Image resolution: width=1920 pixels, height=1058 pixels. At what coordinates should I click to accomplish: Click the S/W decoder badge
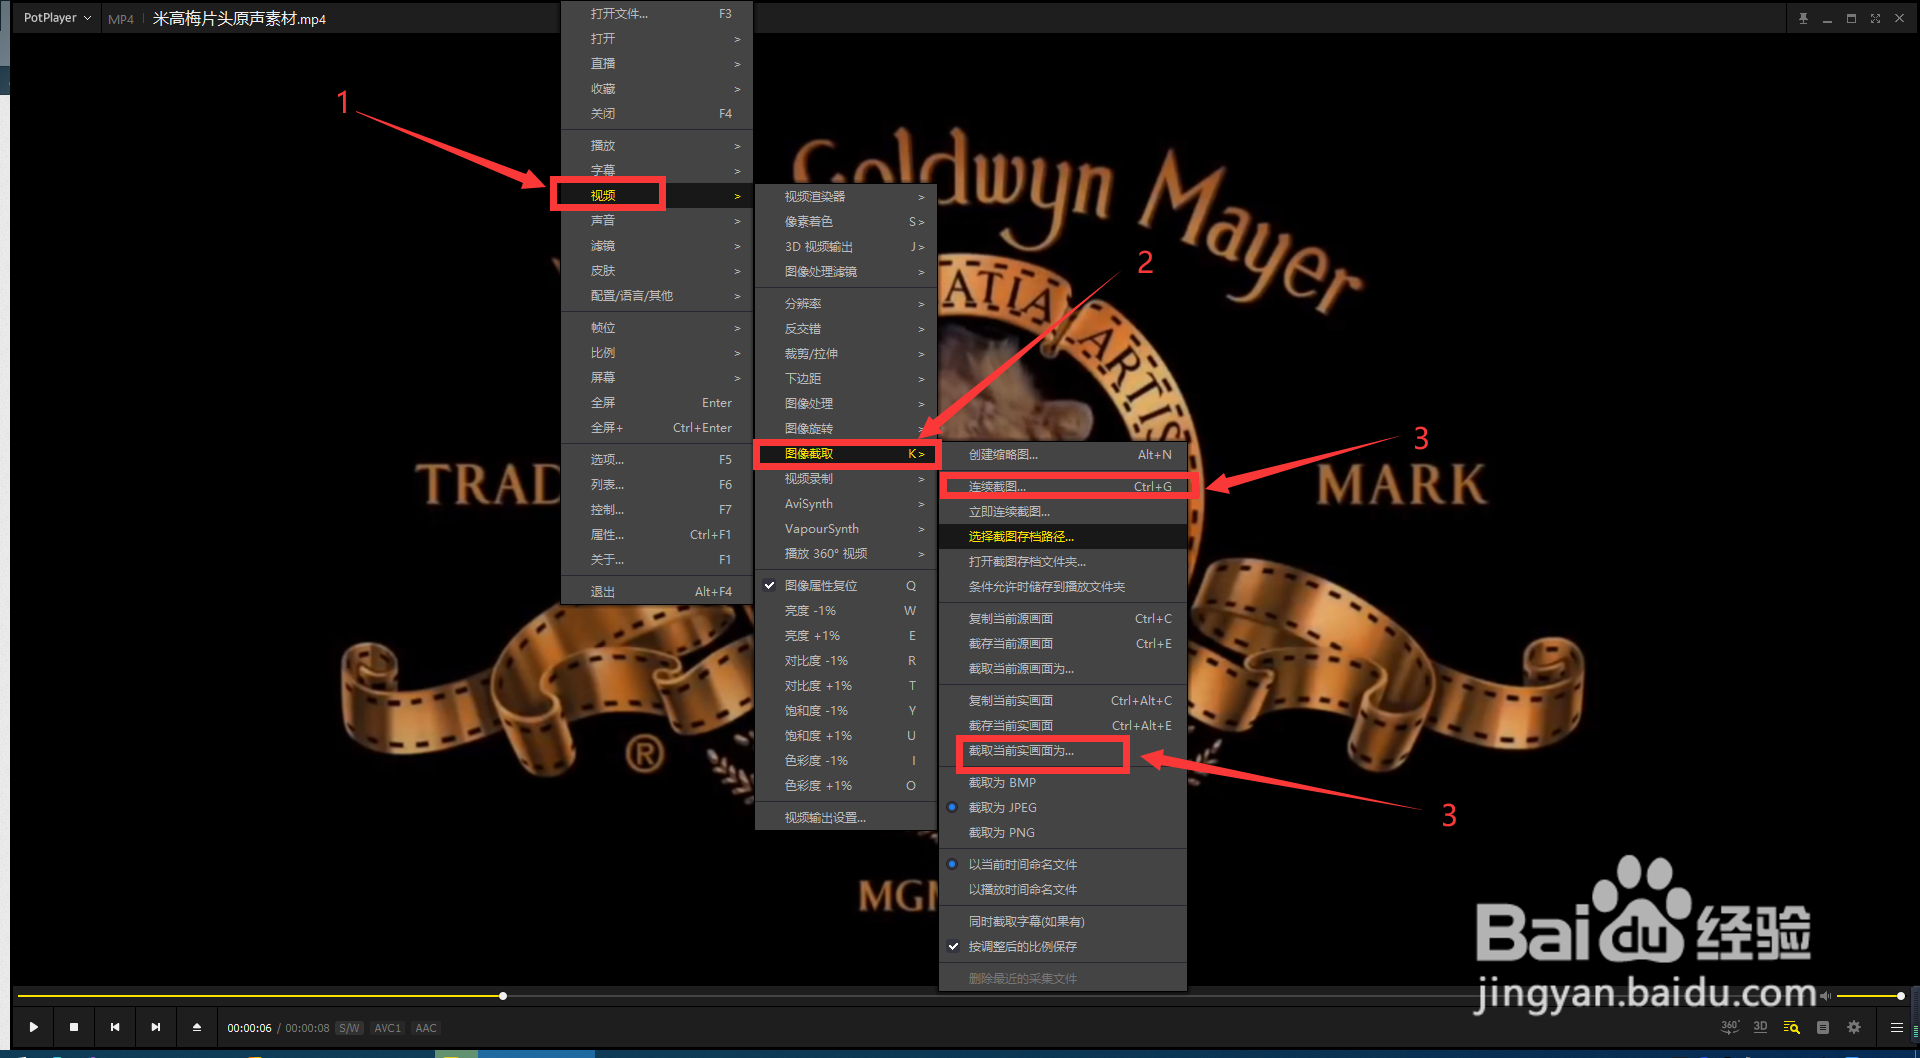[x=349, y=1028]
